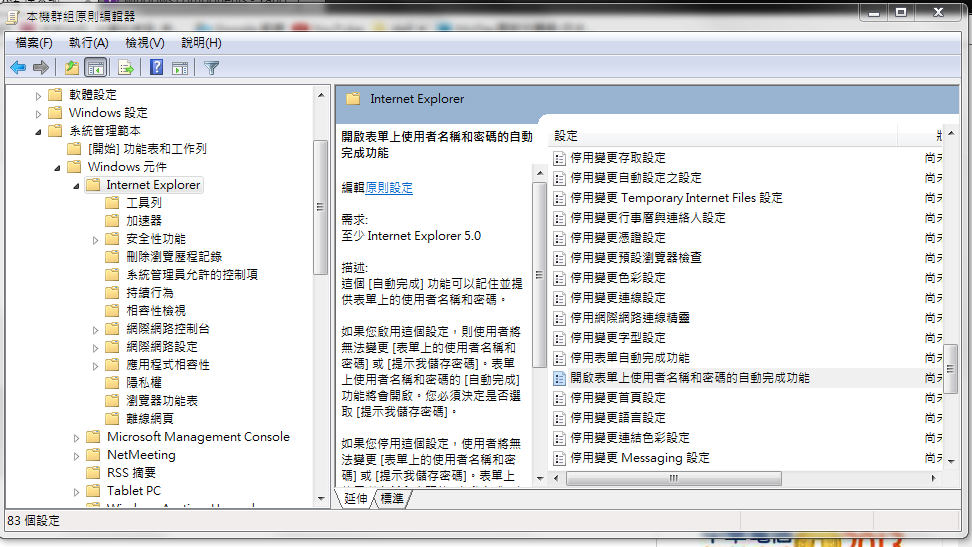Expand the 應用程式相容性 tree node
The image size is (972, 547).
[x=95, y=365]
